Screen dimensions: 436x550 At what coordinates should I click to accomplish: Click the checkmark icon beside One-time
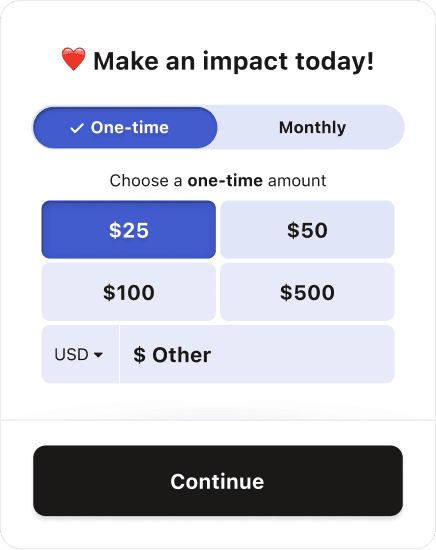(x=77, y=128)
